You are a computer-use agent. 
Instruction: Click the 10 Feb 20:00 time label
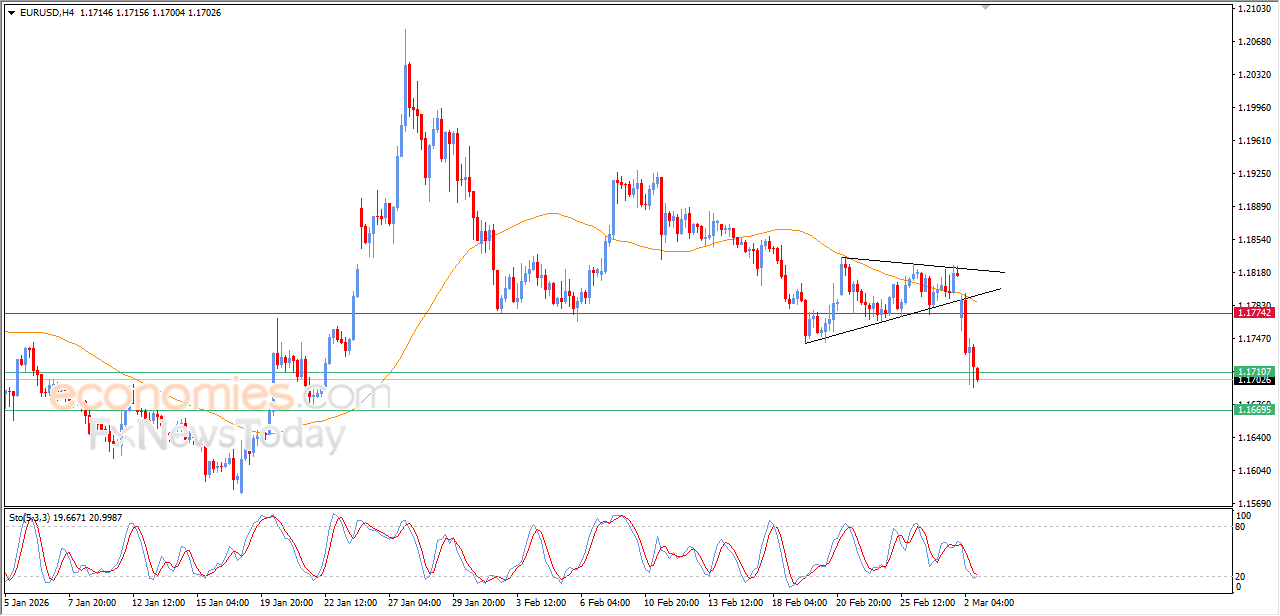671,603
